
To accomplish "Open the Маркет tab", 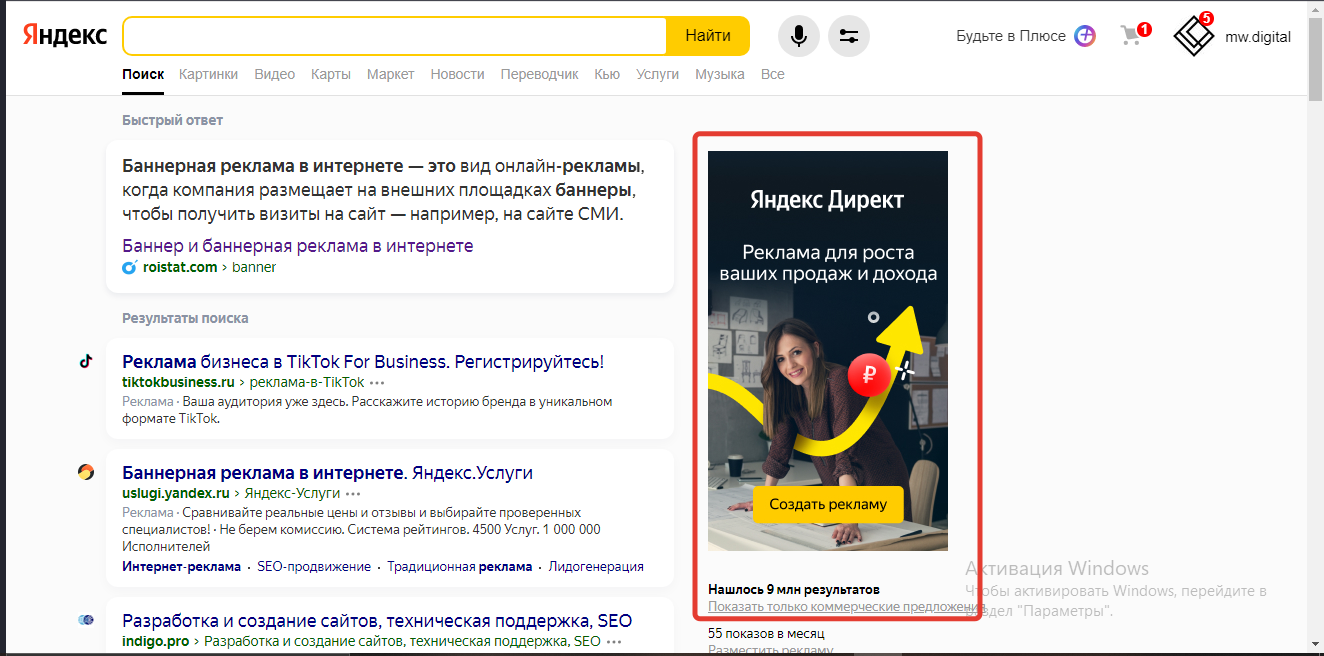I will [390, 74].
